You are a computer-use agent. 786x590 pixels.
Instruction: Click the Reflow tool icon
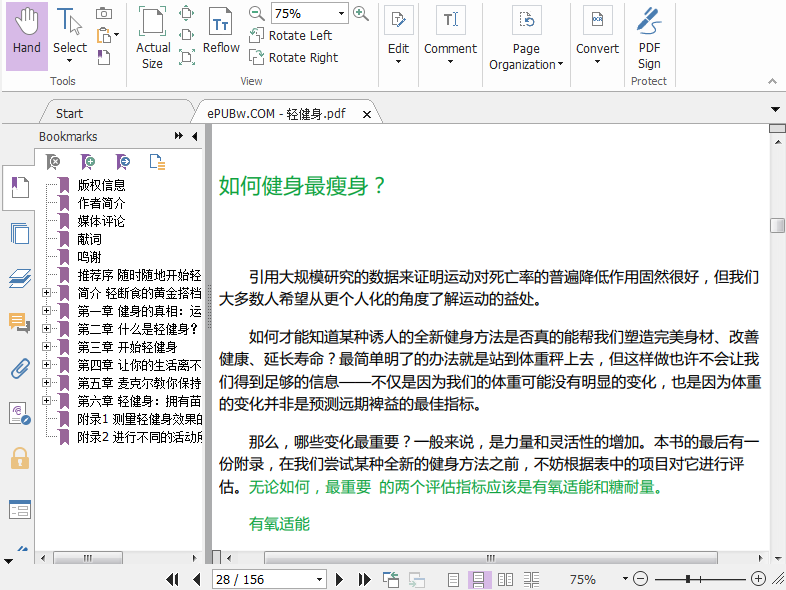(221, 22)
